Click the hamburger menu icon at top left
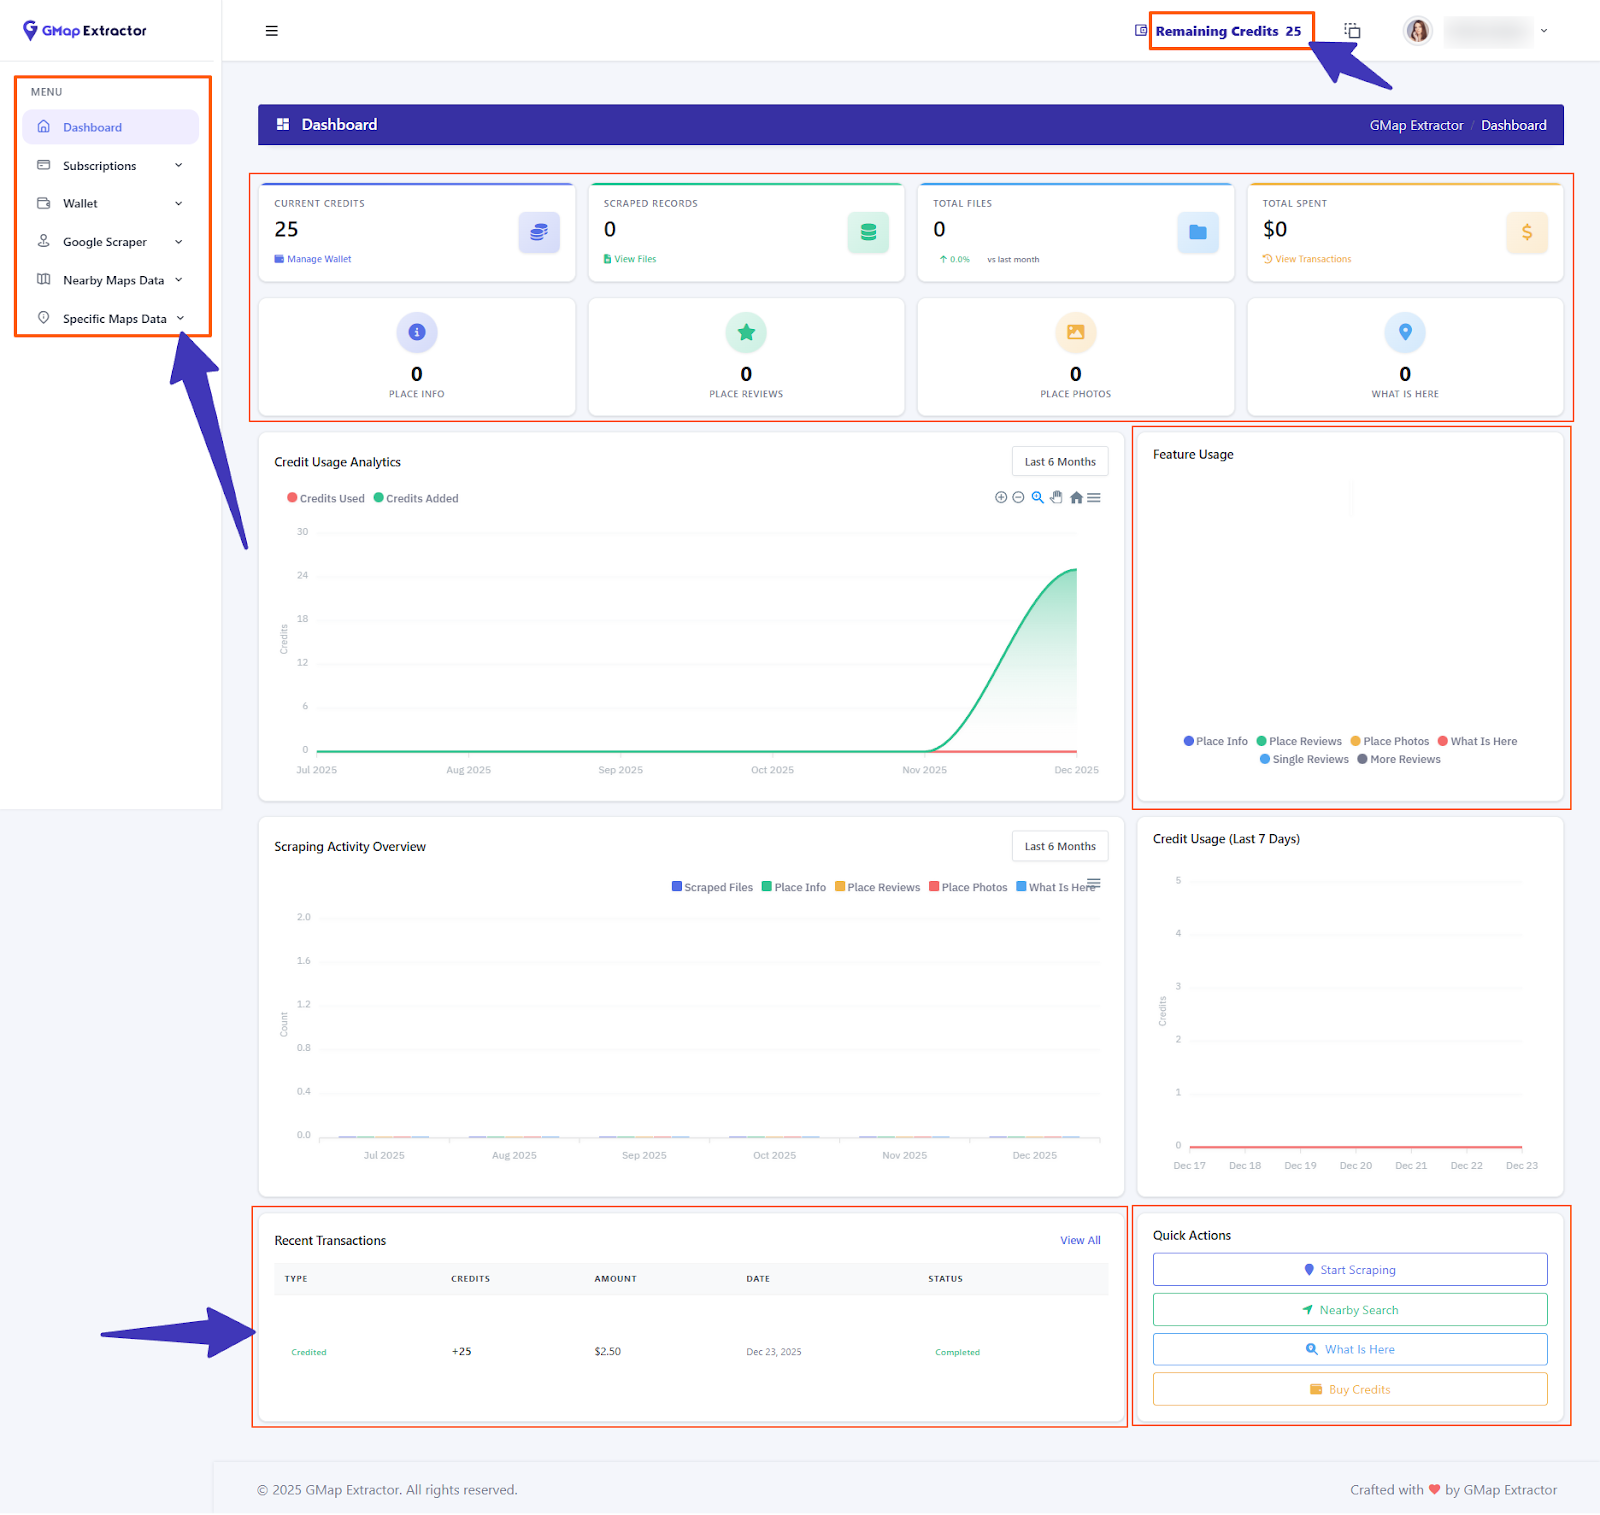 (x=271, y=30)
